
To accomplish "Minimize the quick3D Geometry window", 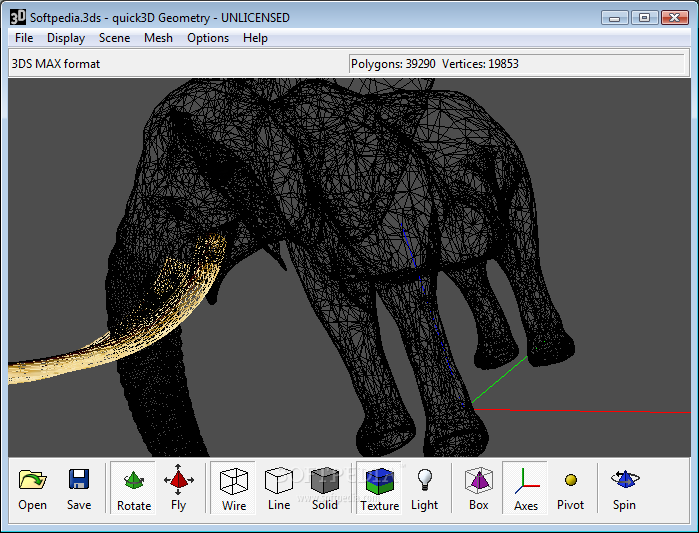I will click(615, 18).
